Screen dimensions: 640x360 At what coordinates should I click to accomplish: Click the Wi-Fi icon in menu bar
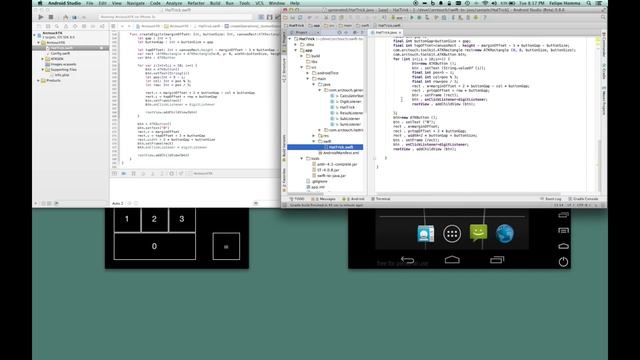485,3
